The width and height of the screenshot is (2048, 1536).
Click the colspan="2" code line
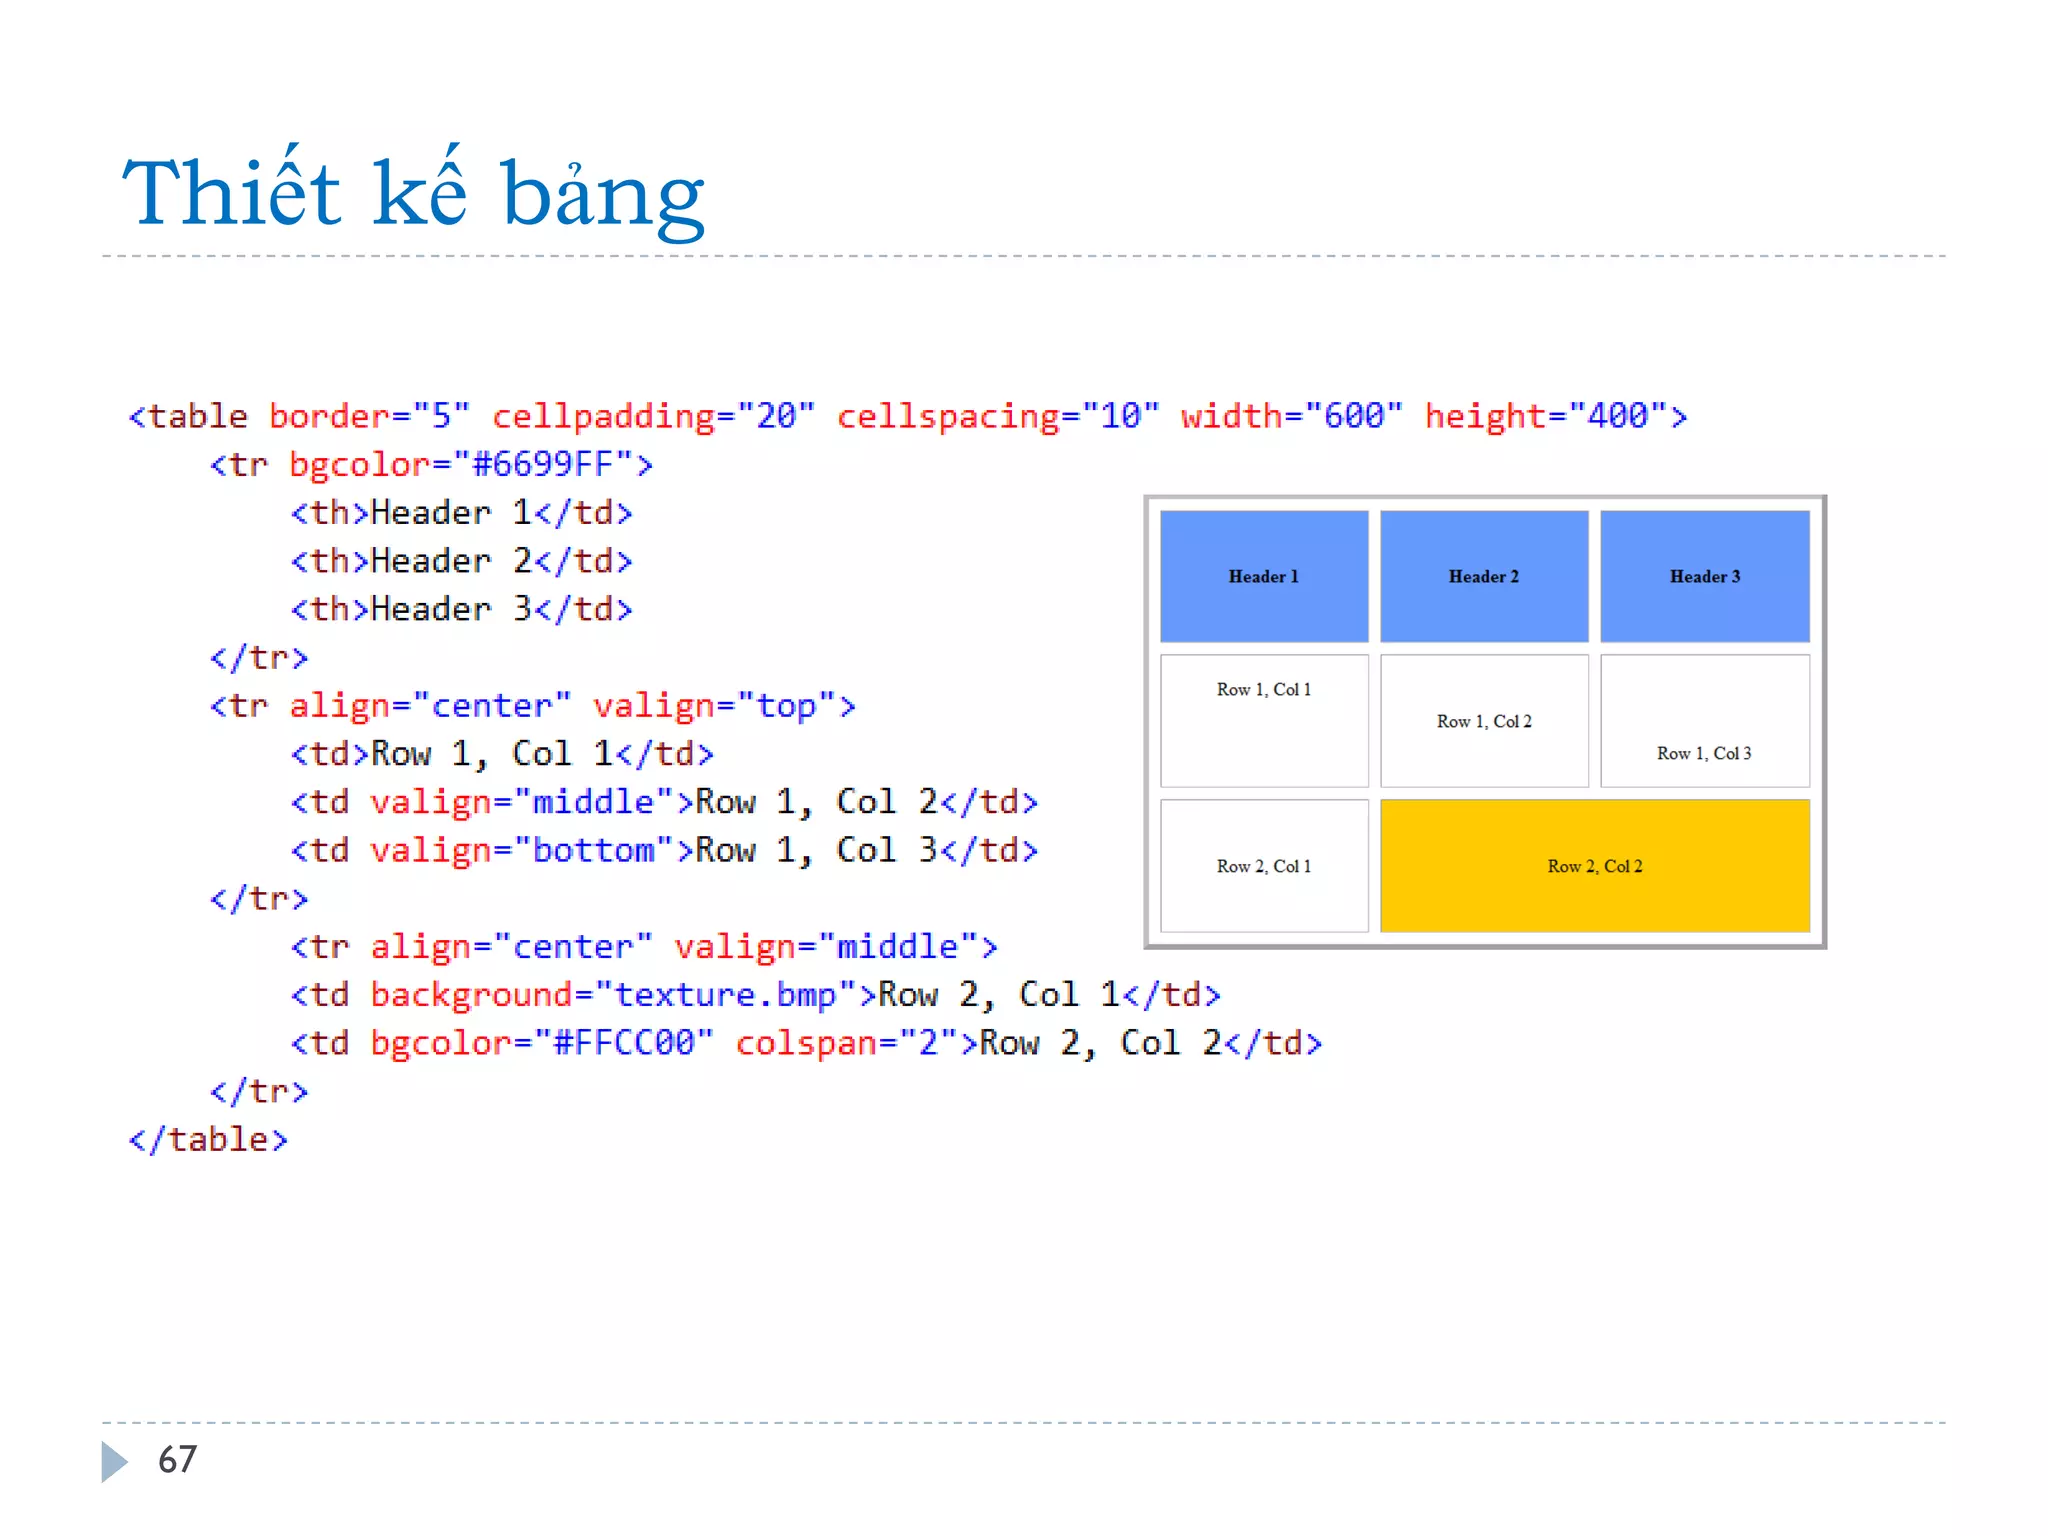click(x=805, y=1043)
